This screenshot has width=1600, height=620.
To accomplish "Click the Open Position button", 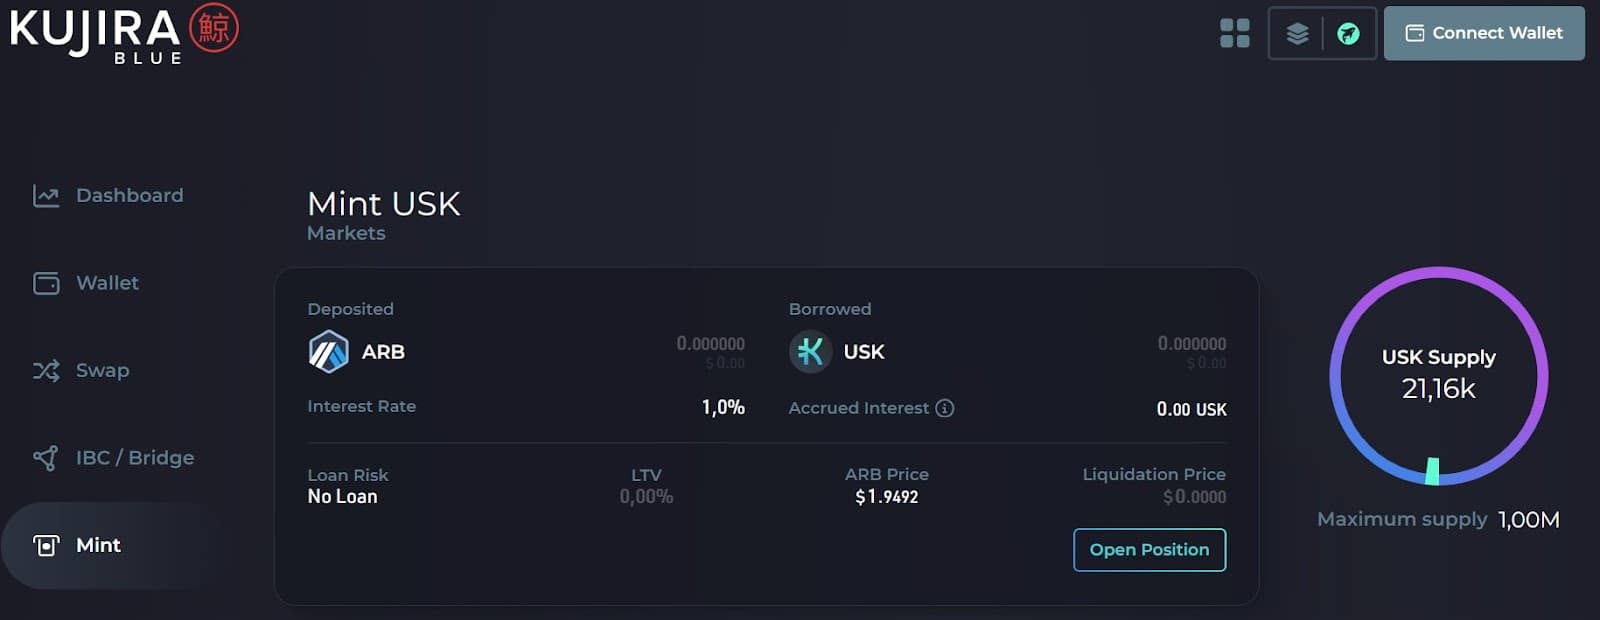I will pyautogui.click(x=1149, y=550).
